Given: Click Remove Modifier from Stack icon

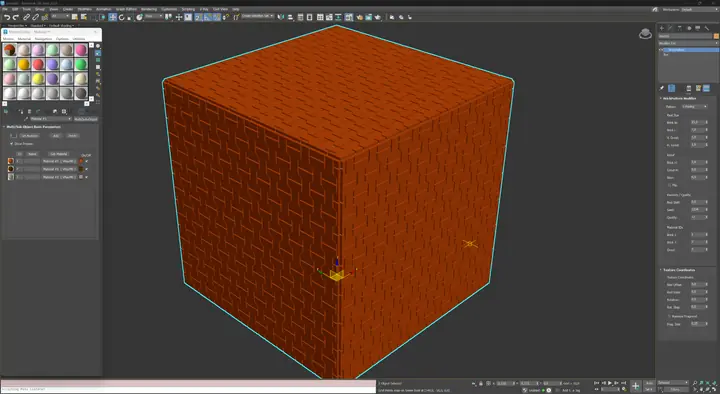Looking at the screenshot, I should 688,88.
